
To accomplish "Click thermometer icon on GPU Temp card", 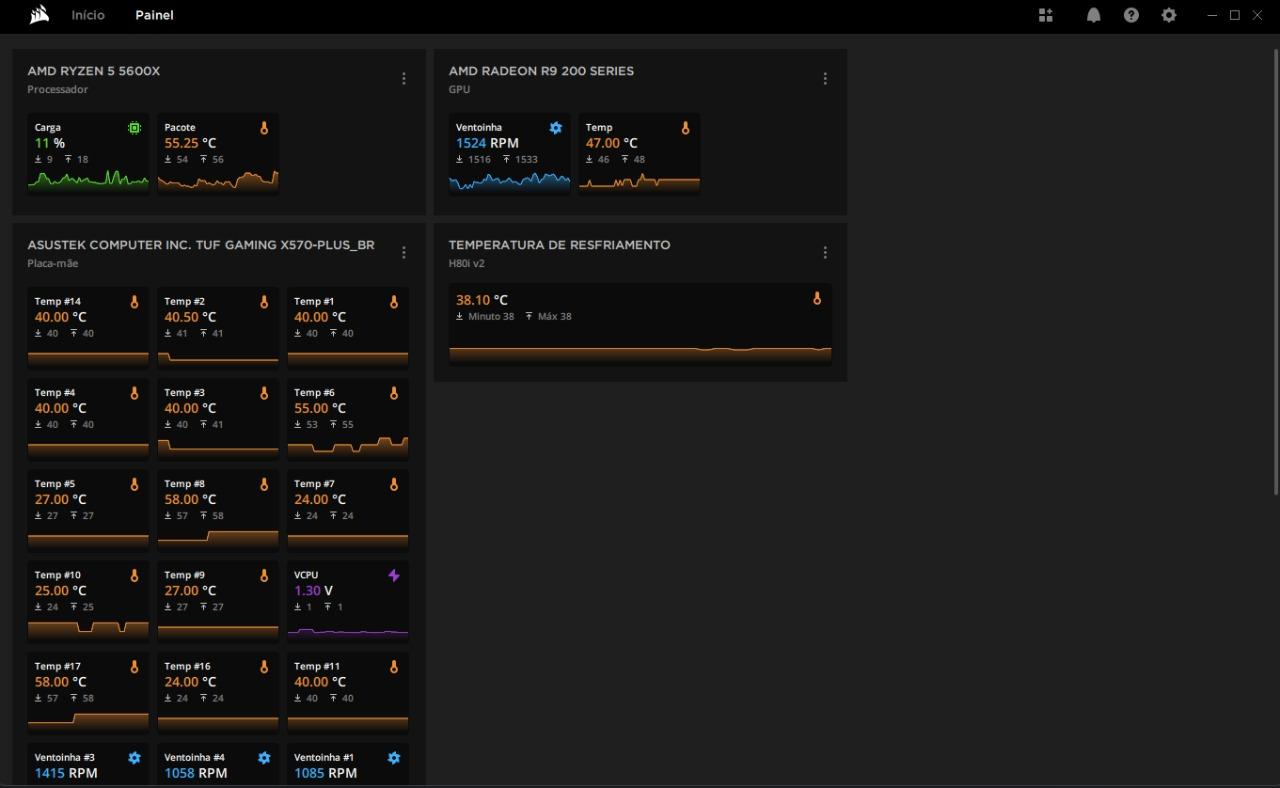I will pos(685,128).
